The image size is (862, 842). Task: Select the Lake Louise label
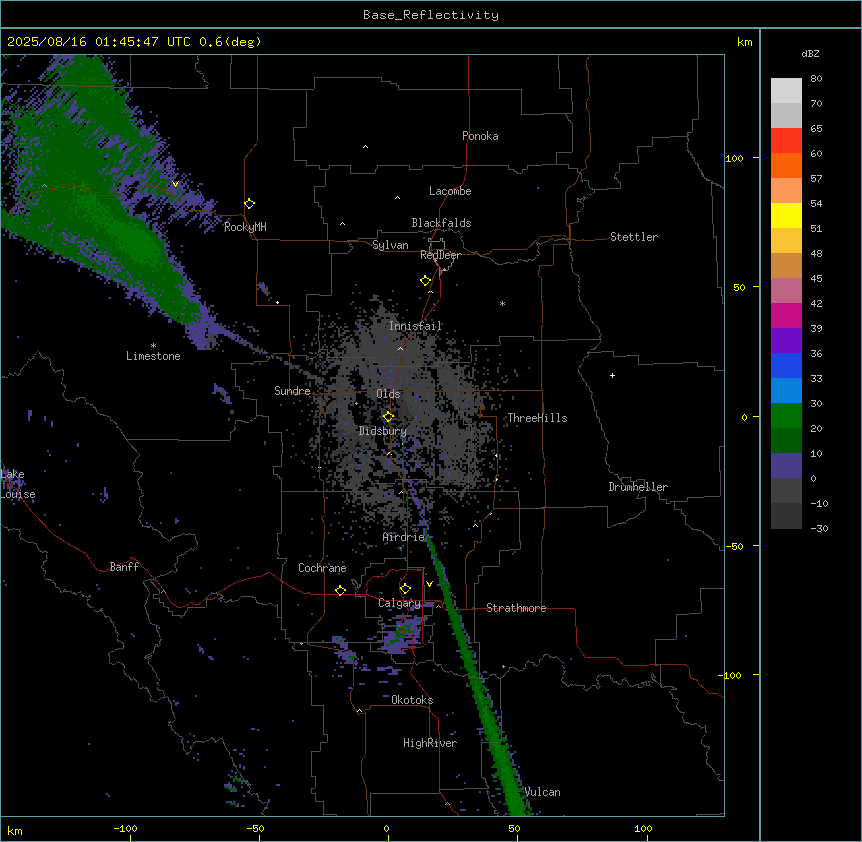[x=18, y=484]
